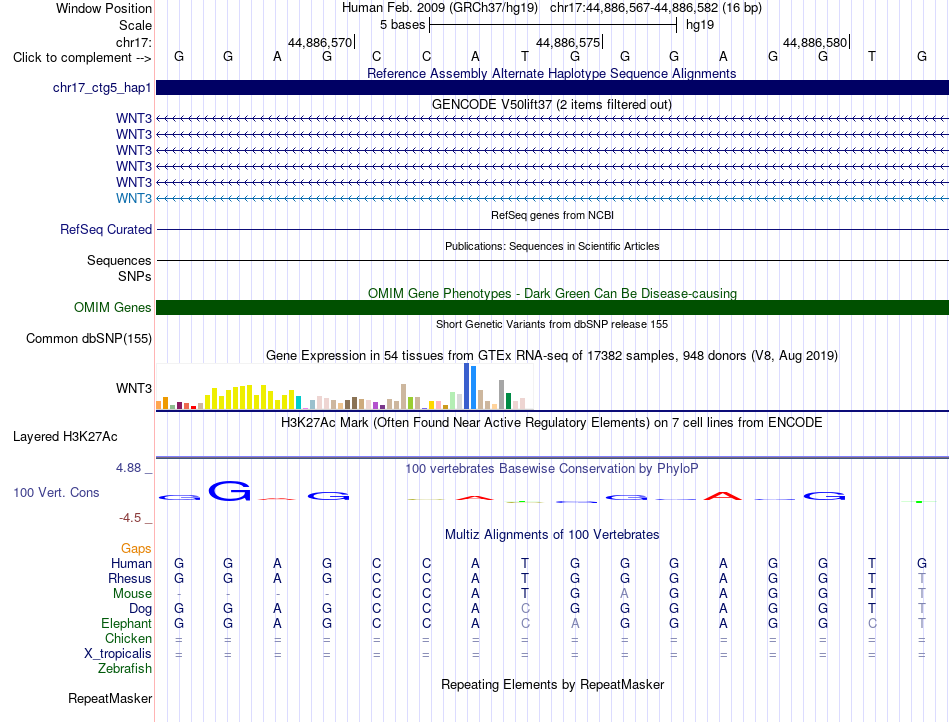Viewport: 950px width, 722px height.
Task: Click the H3K27Ac Mark track title
Action: (x=551, y=422)
